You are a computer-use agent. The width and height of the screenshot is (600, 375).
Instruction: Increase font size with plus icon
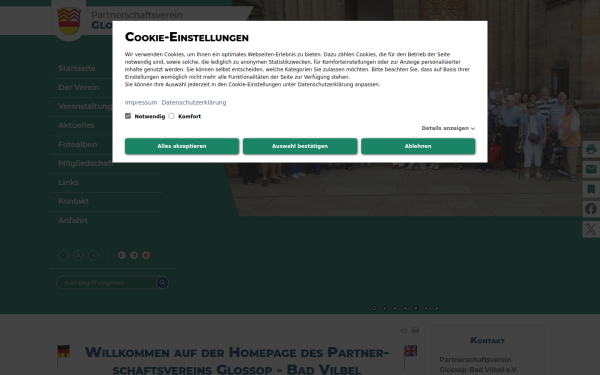tap(93, 255)
